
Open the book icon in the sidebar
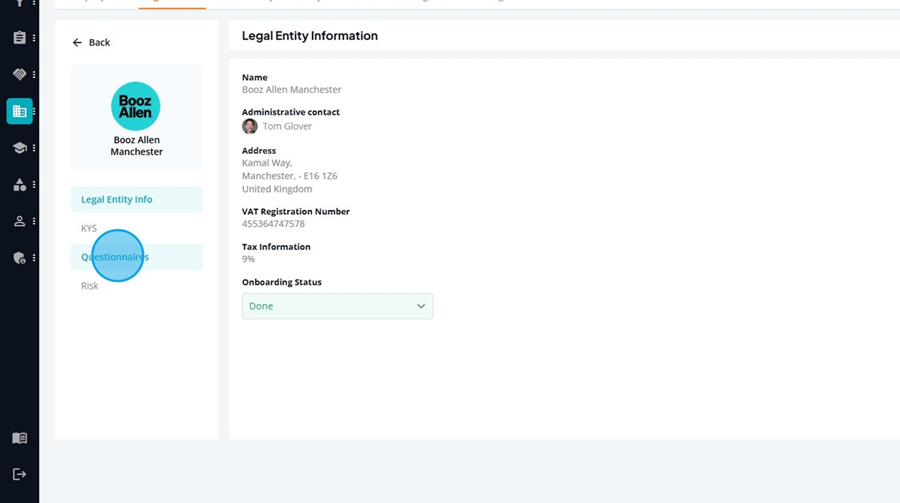[19, 439]
